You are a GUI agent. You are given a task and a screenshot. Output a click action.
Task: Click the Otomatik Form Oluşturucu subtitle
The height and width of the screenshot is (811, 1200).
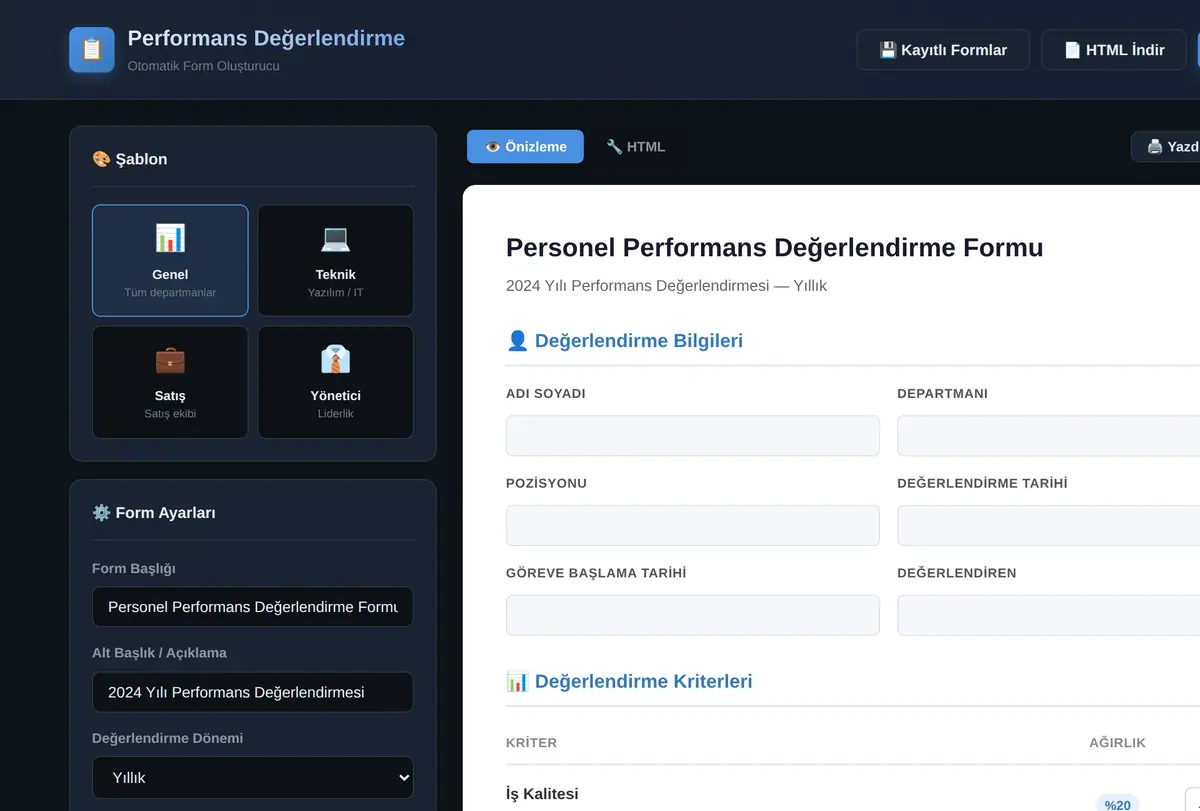[204, 66]
